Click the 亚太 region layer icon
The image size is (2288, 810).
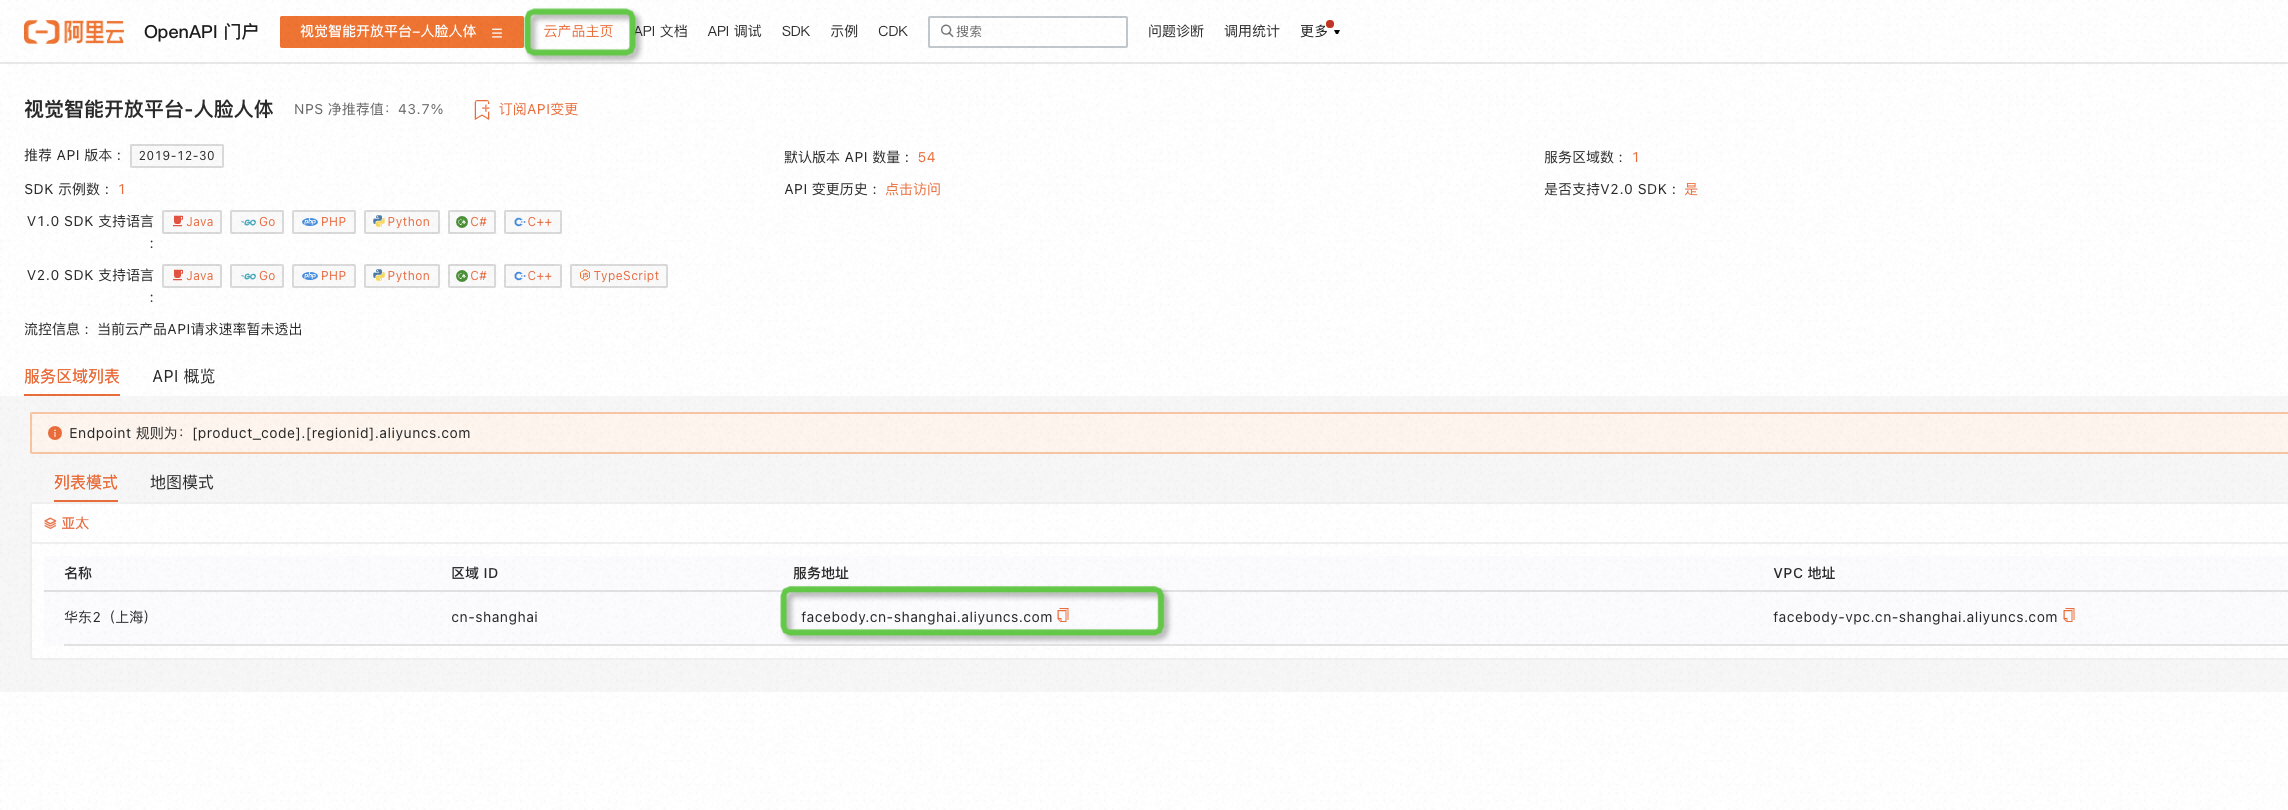(50, 524)
